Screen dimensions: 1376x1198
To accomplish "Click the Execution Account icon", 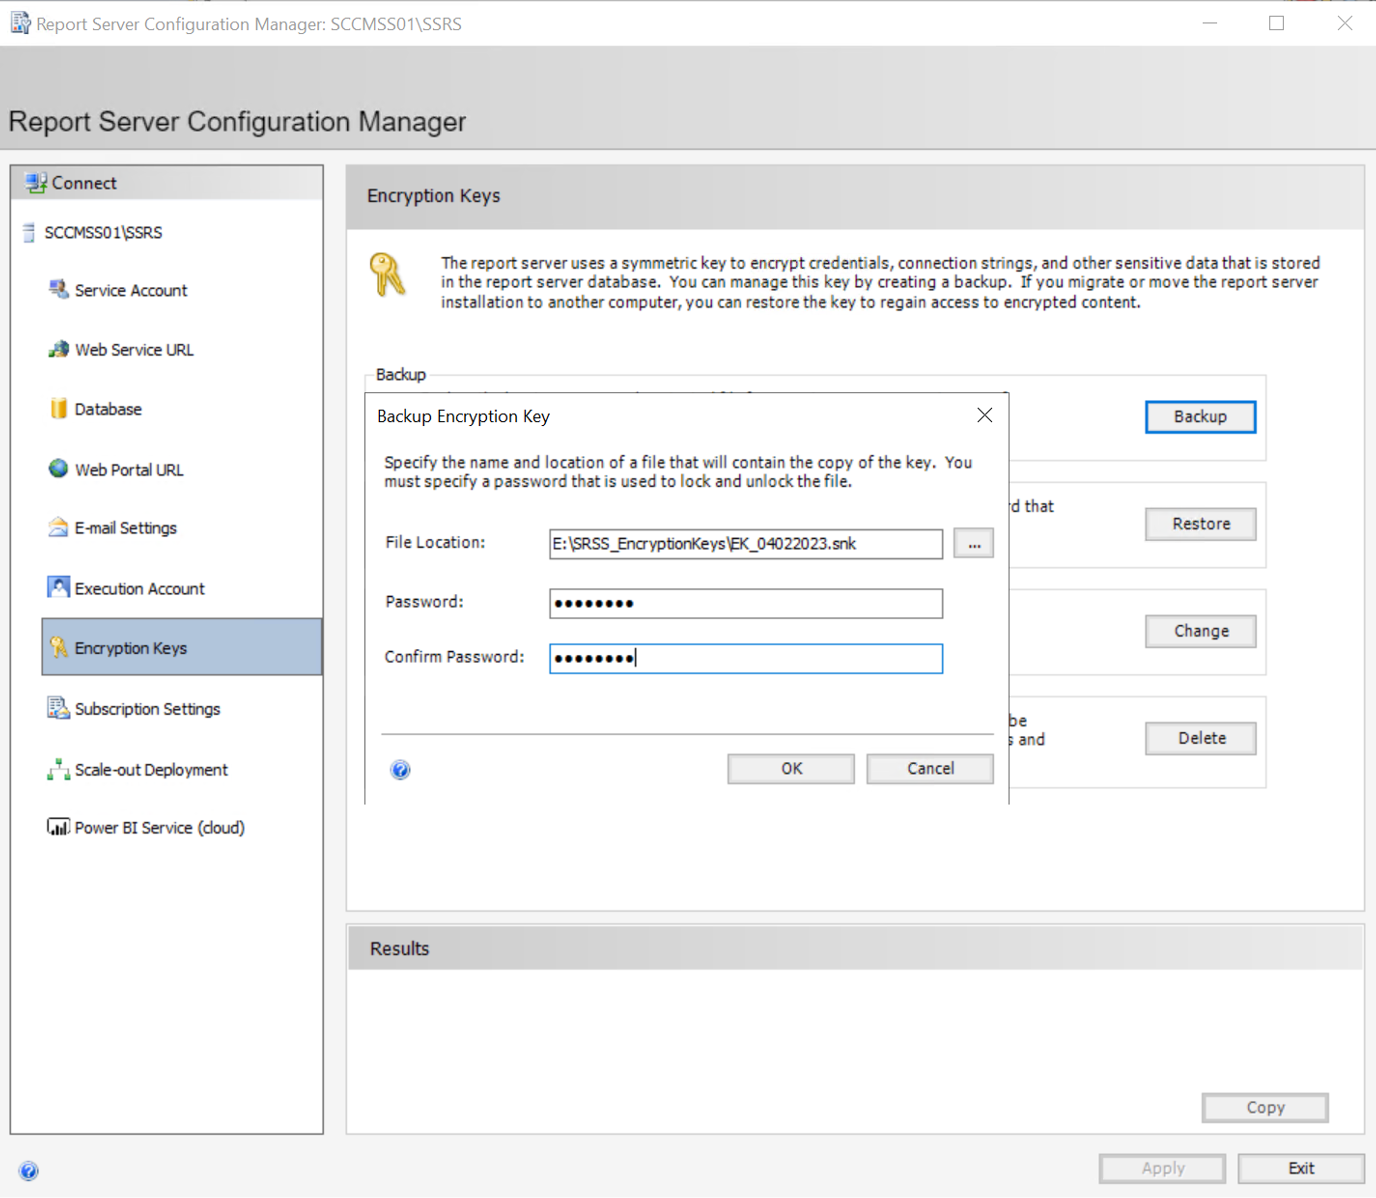I will (x=58, y=587).
